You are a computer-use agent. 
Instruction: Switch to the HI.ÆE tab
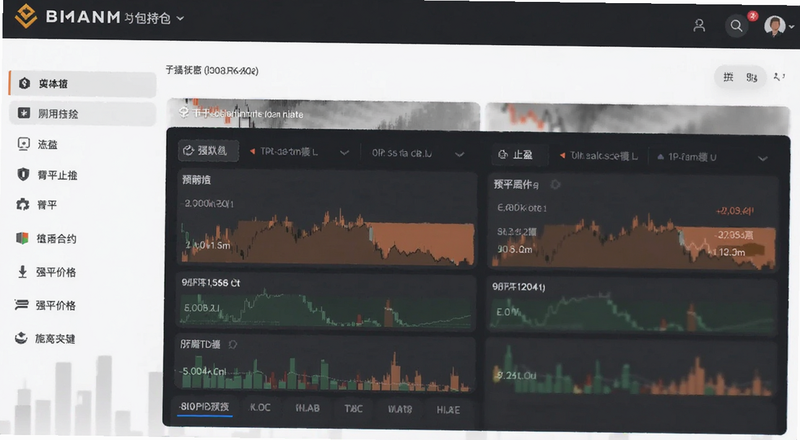tap(448, 410)
